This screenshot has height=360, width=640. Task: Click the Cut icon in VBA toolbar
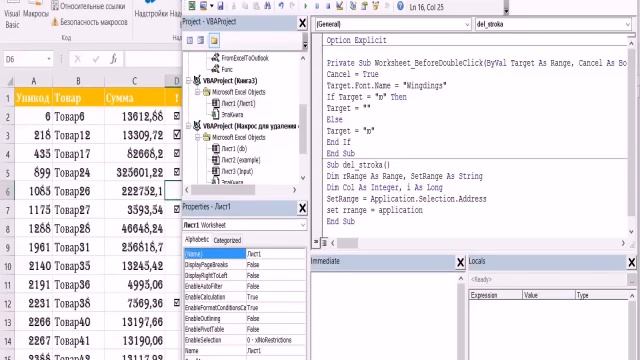coord(234,6)
